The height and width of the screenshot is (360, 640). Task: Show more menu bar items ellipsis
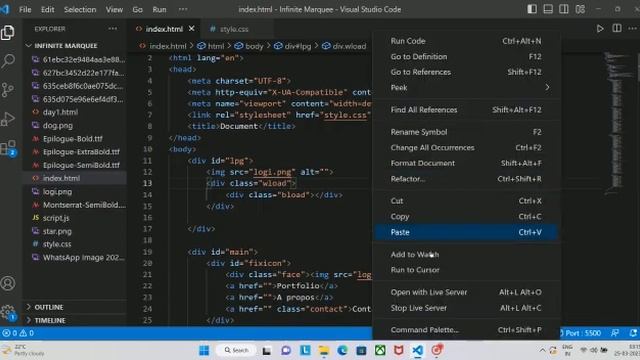click(183, 9)
